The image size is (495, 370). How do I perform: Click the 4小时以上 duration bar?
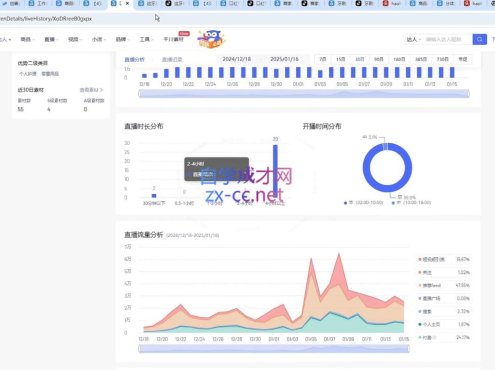coord(275,171)
